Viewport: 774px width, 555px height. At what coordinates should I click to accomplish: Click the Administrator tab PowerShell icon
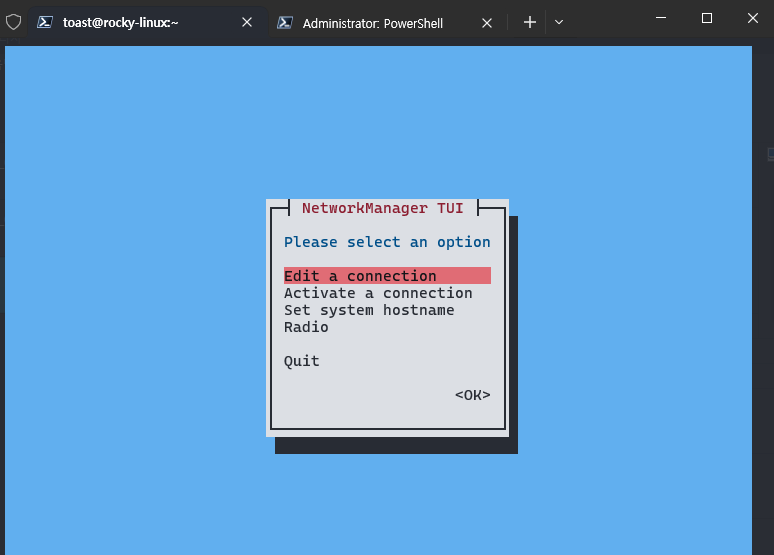click(285, 23)
